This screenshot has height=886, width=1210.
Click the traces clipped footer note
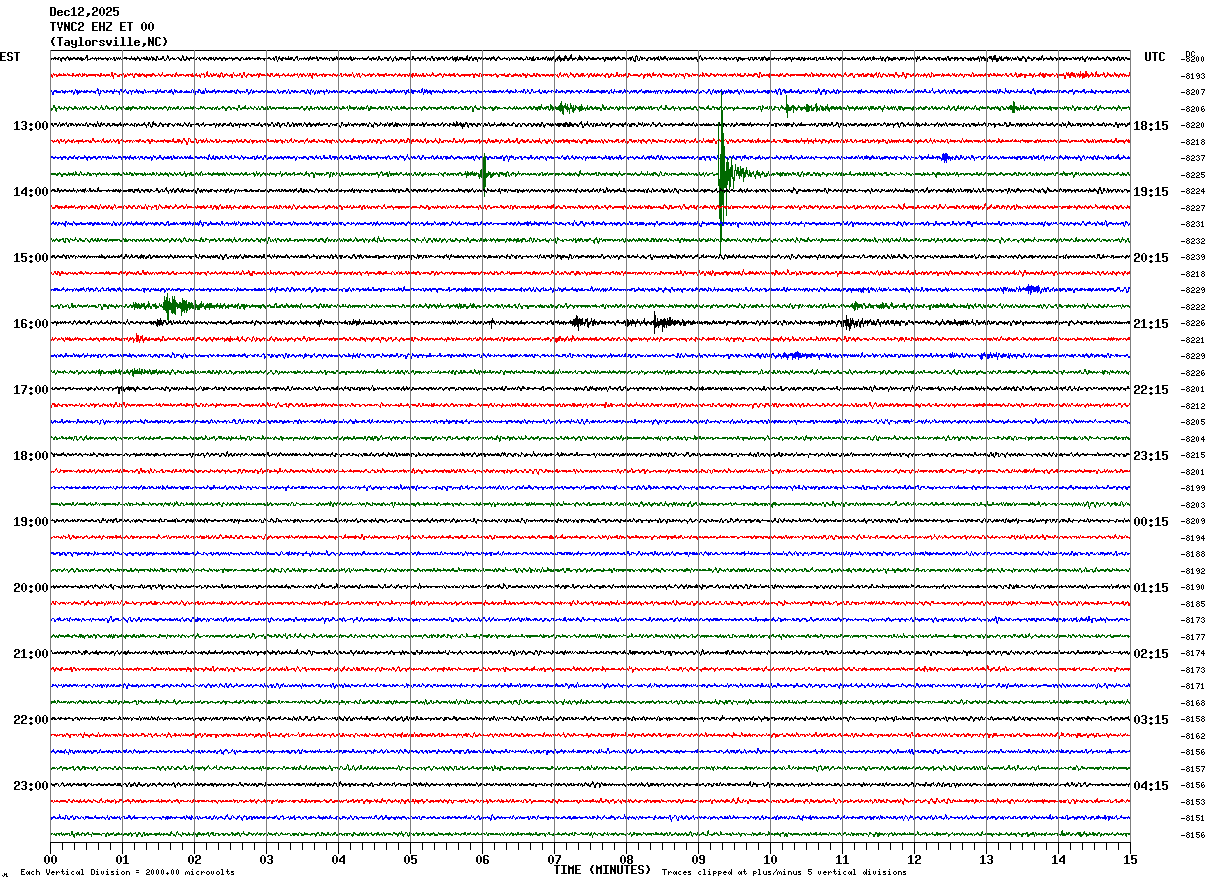click(x=784, y=873)
